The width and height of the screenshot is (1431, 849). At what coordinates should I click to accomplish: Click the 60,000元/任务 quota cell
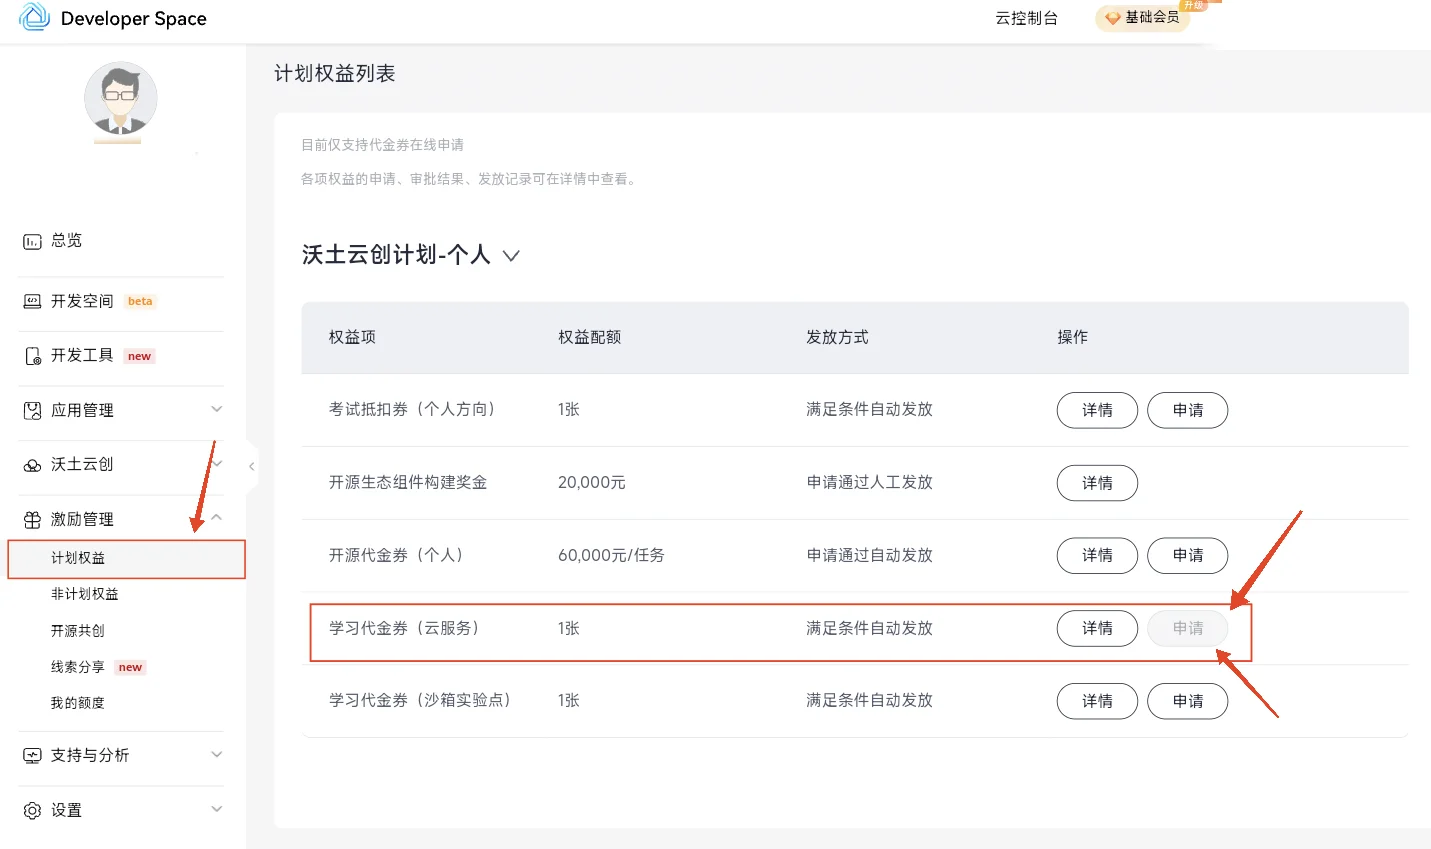(x=611, y=555)
